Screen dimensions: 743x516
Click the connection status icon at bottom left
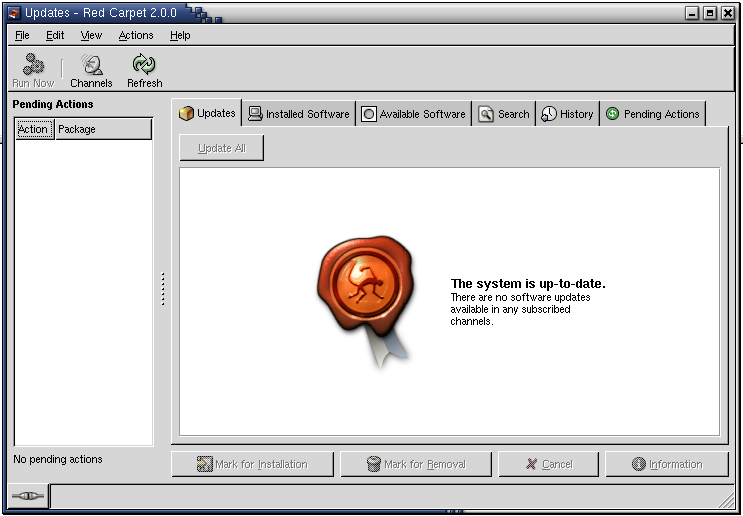pos(28,496)
